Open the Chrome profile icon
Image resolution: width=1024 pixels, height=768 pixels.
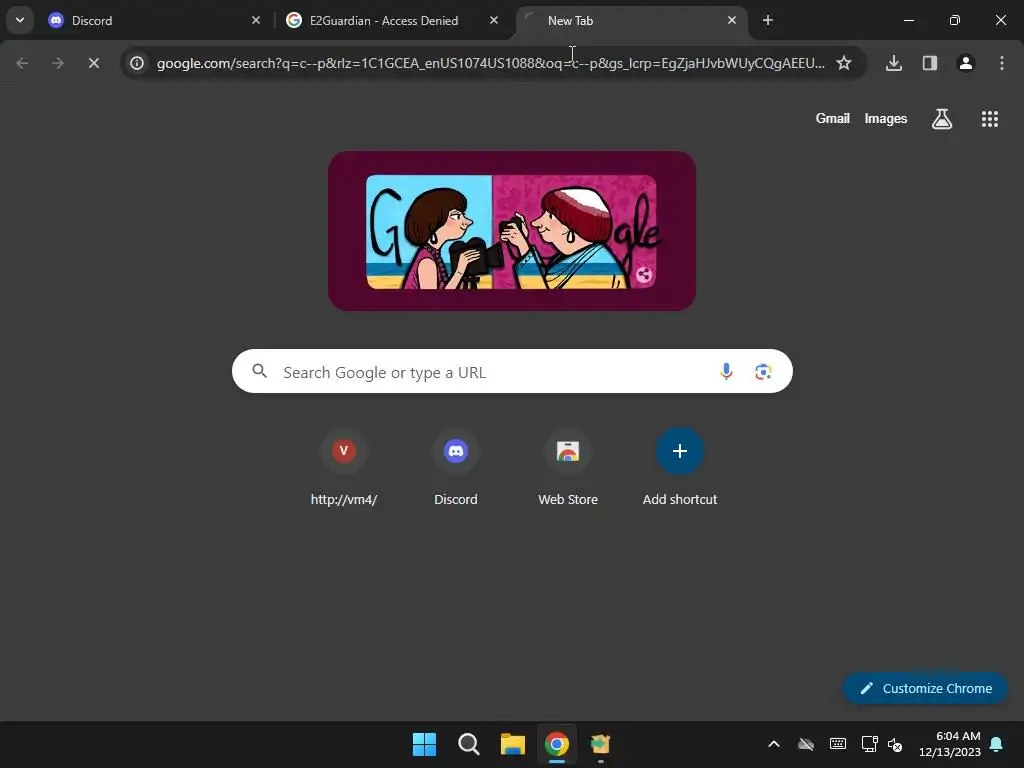pos(966,63)
